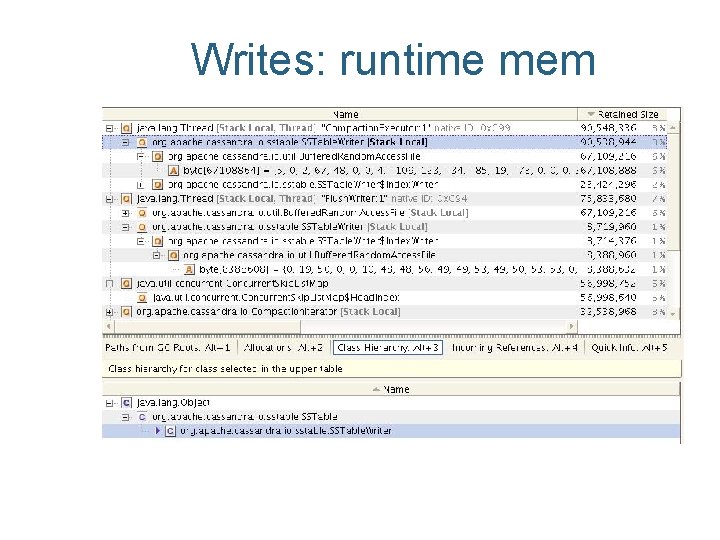720x540 pixels.
Task: Click icon of BufferedRandomAccessFile row above byte[67108864]
Action: (x=158, y=157)
